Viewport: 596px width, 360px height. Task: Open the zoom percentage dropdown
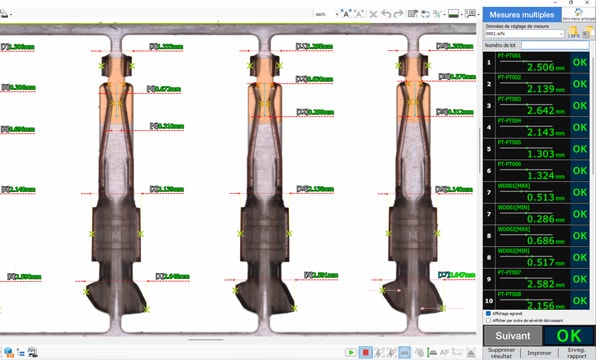coord(337,14)
